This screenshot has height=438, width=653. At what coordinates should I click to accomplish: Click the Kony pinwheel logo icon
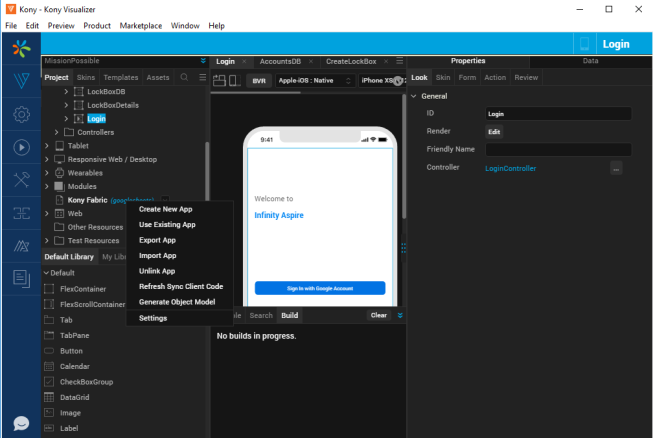(21, 48)
